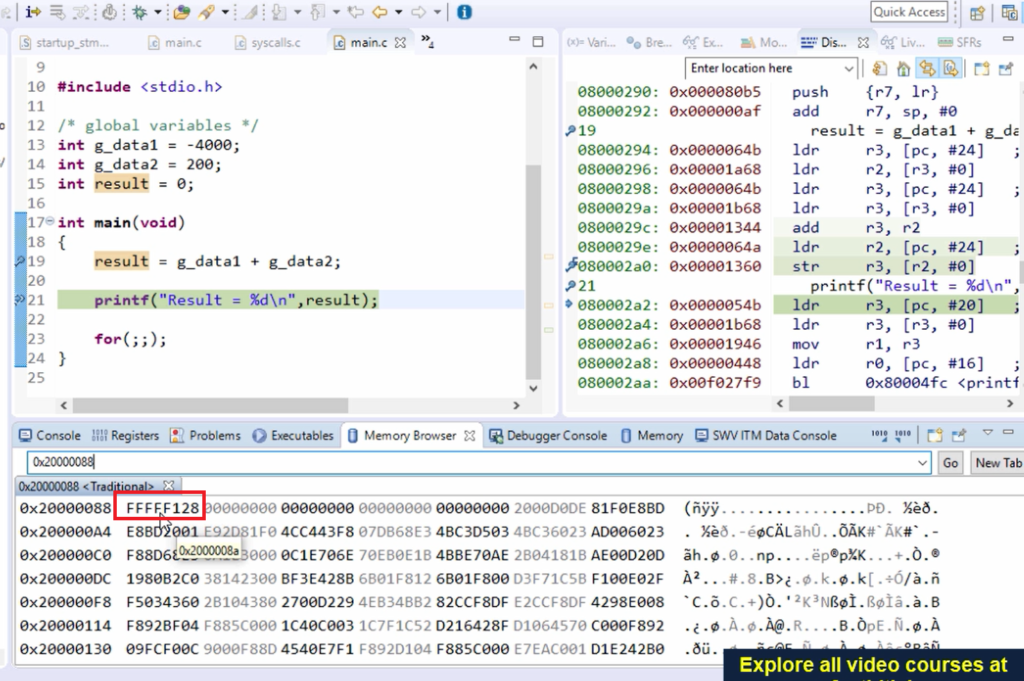Click the Memory Browser export (second 1010) icon
1024x681 pixels.
click(903, 434)
